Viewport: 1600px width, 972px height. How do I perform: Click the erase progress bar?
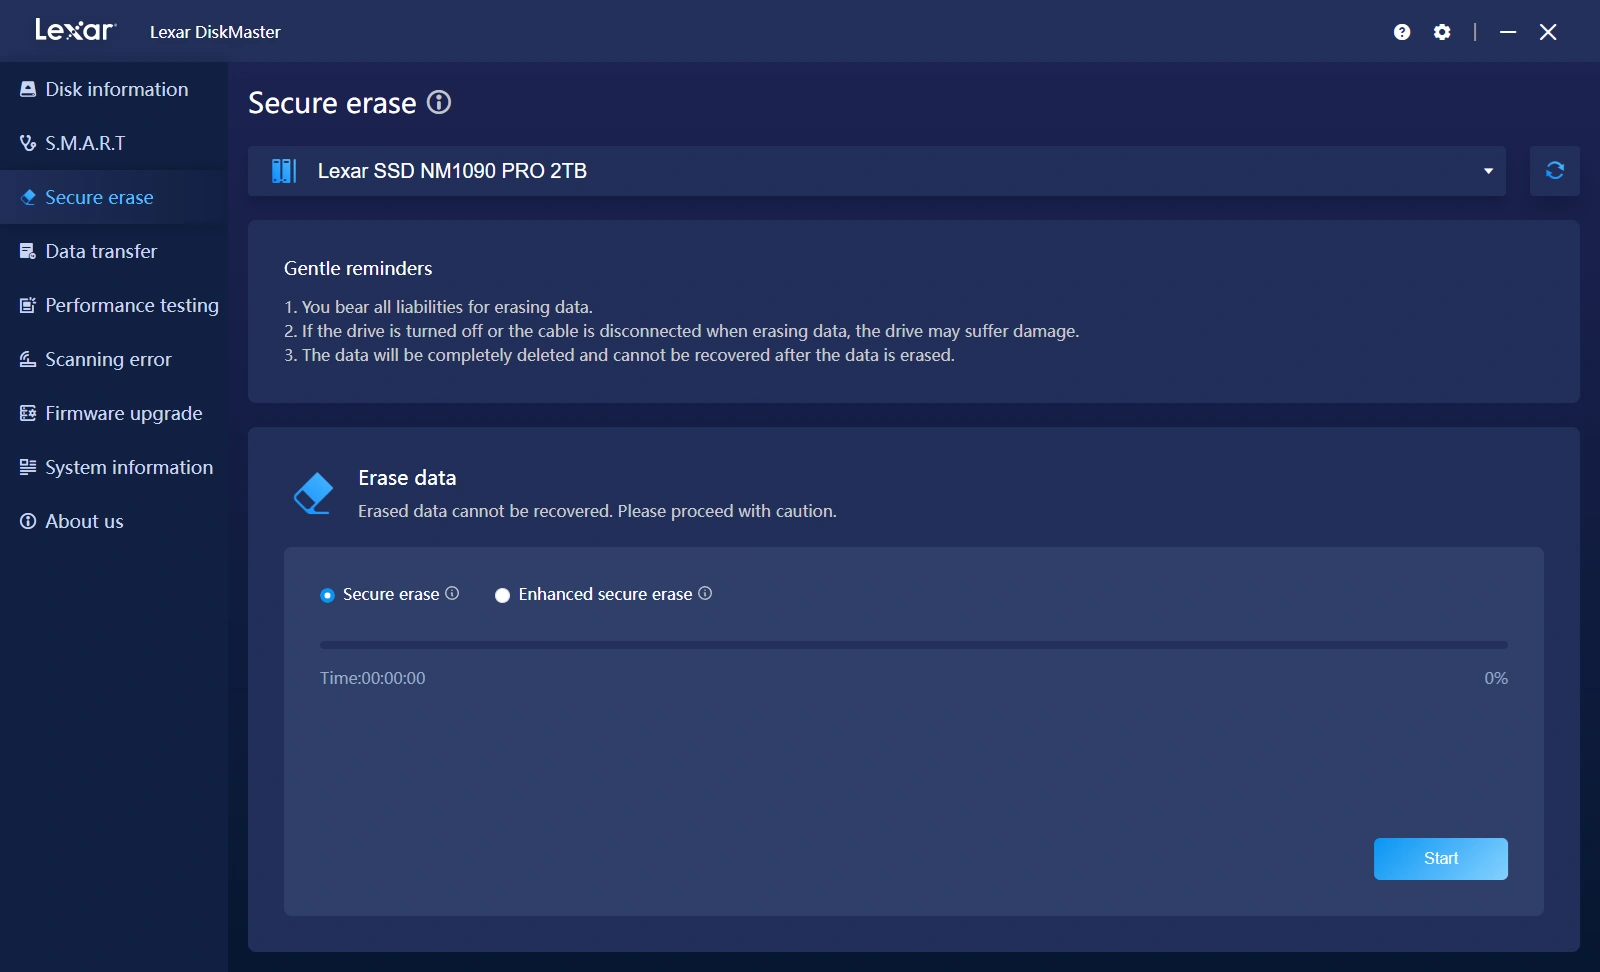(914, 645)
